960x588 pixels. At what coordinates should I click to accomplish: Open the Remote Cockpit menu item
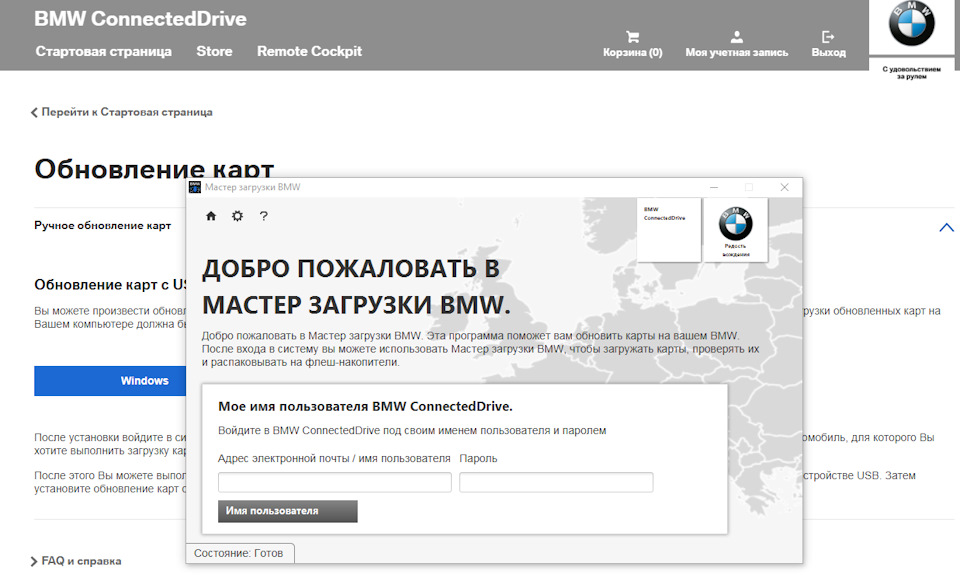click(x=309, y=50)
